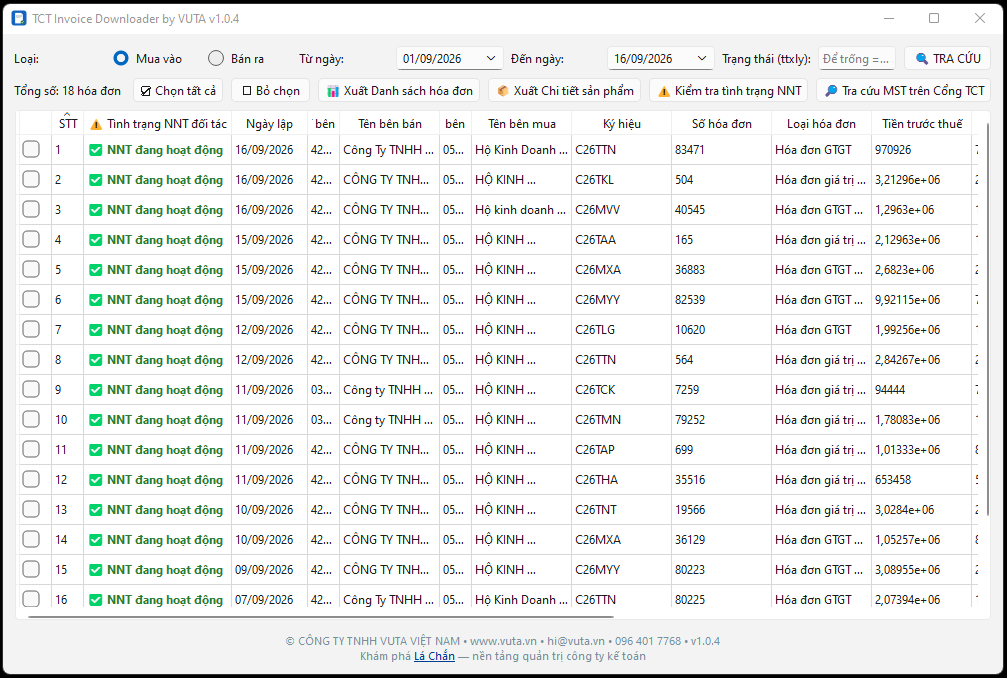Click the green check status icon in row 16
The height and width of the screenshot is (678, 1007).
[96, 600]
